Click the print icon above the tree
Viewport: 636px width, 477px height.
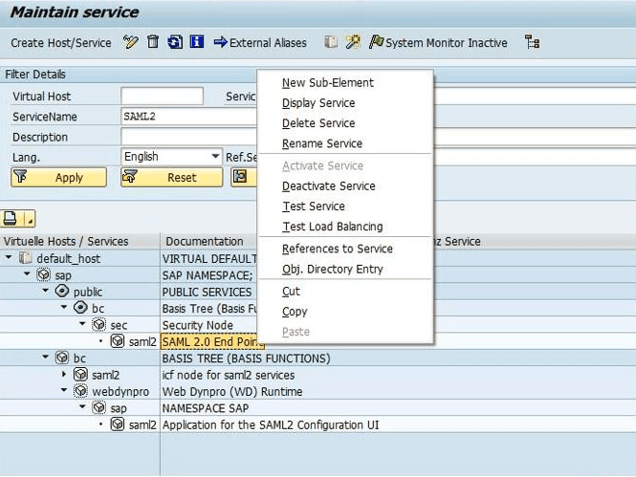(x=11, y=218)
